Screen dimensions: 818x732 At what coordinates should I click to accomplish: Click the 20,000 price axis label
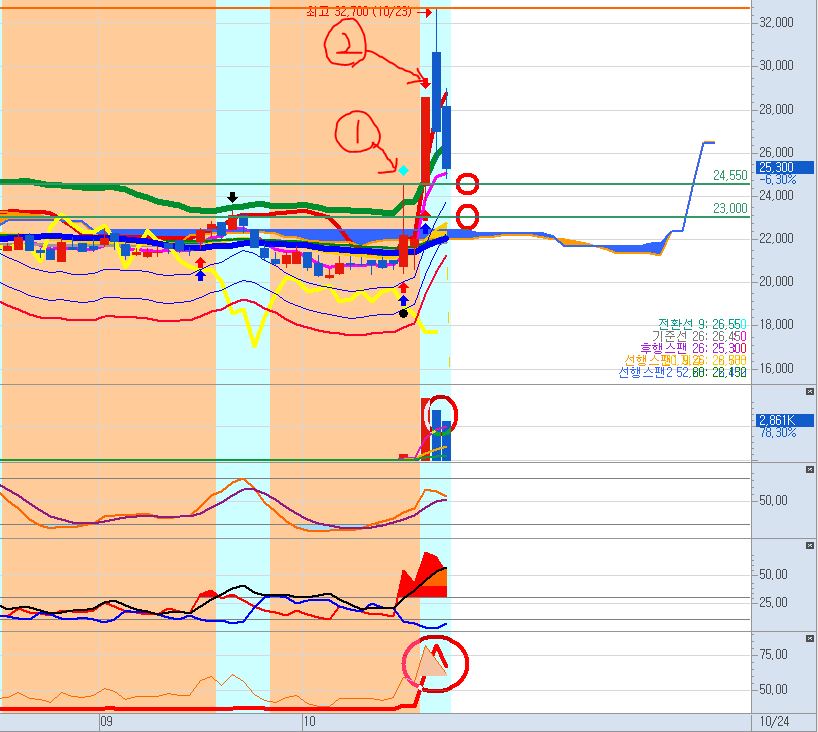click(x=776, y=282)
